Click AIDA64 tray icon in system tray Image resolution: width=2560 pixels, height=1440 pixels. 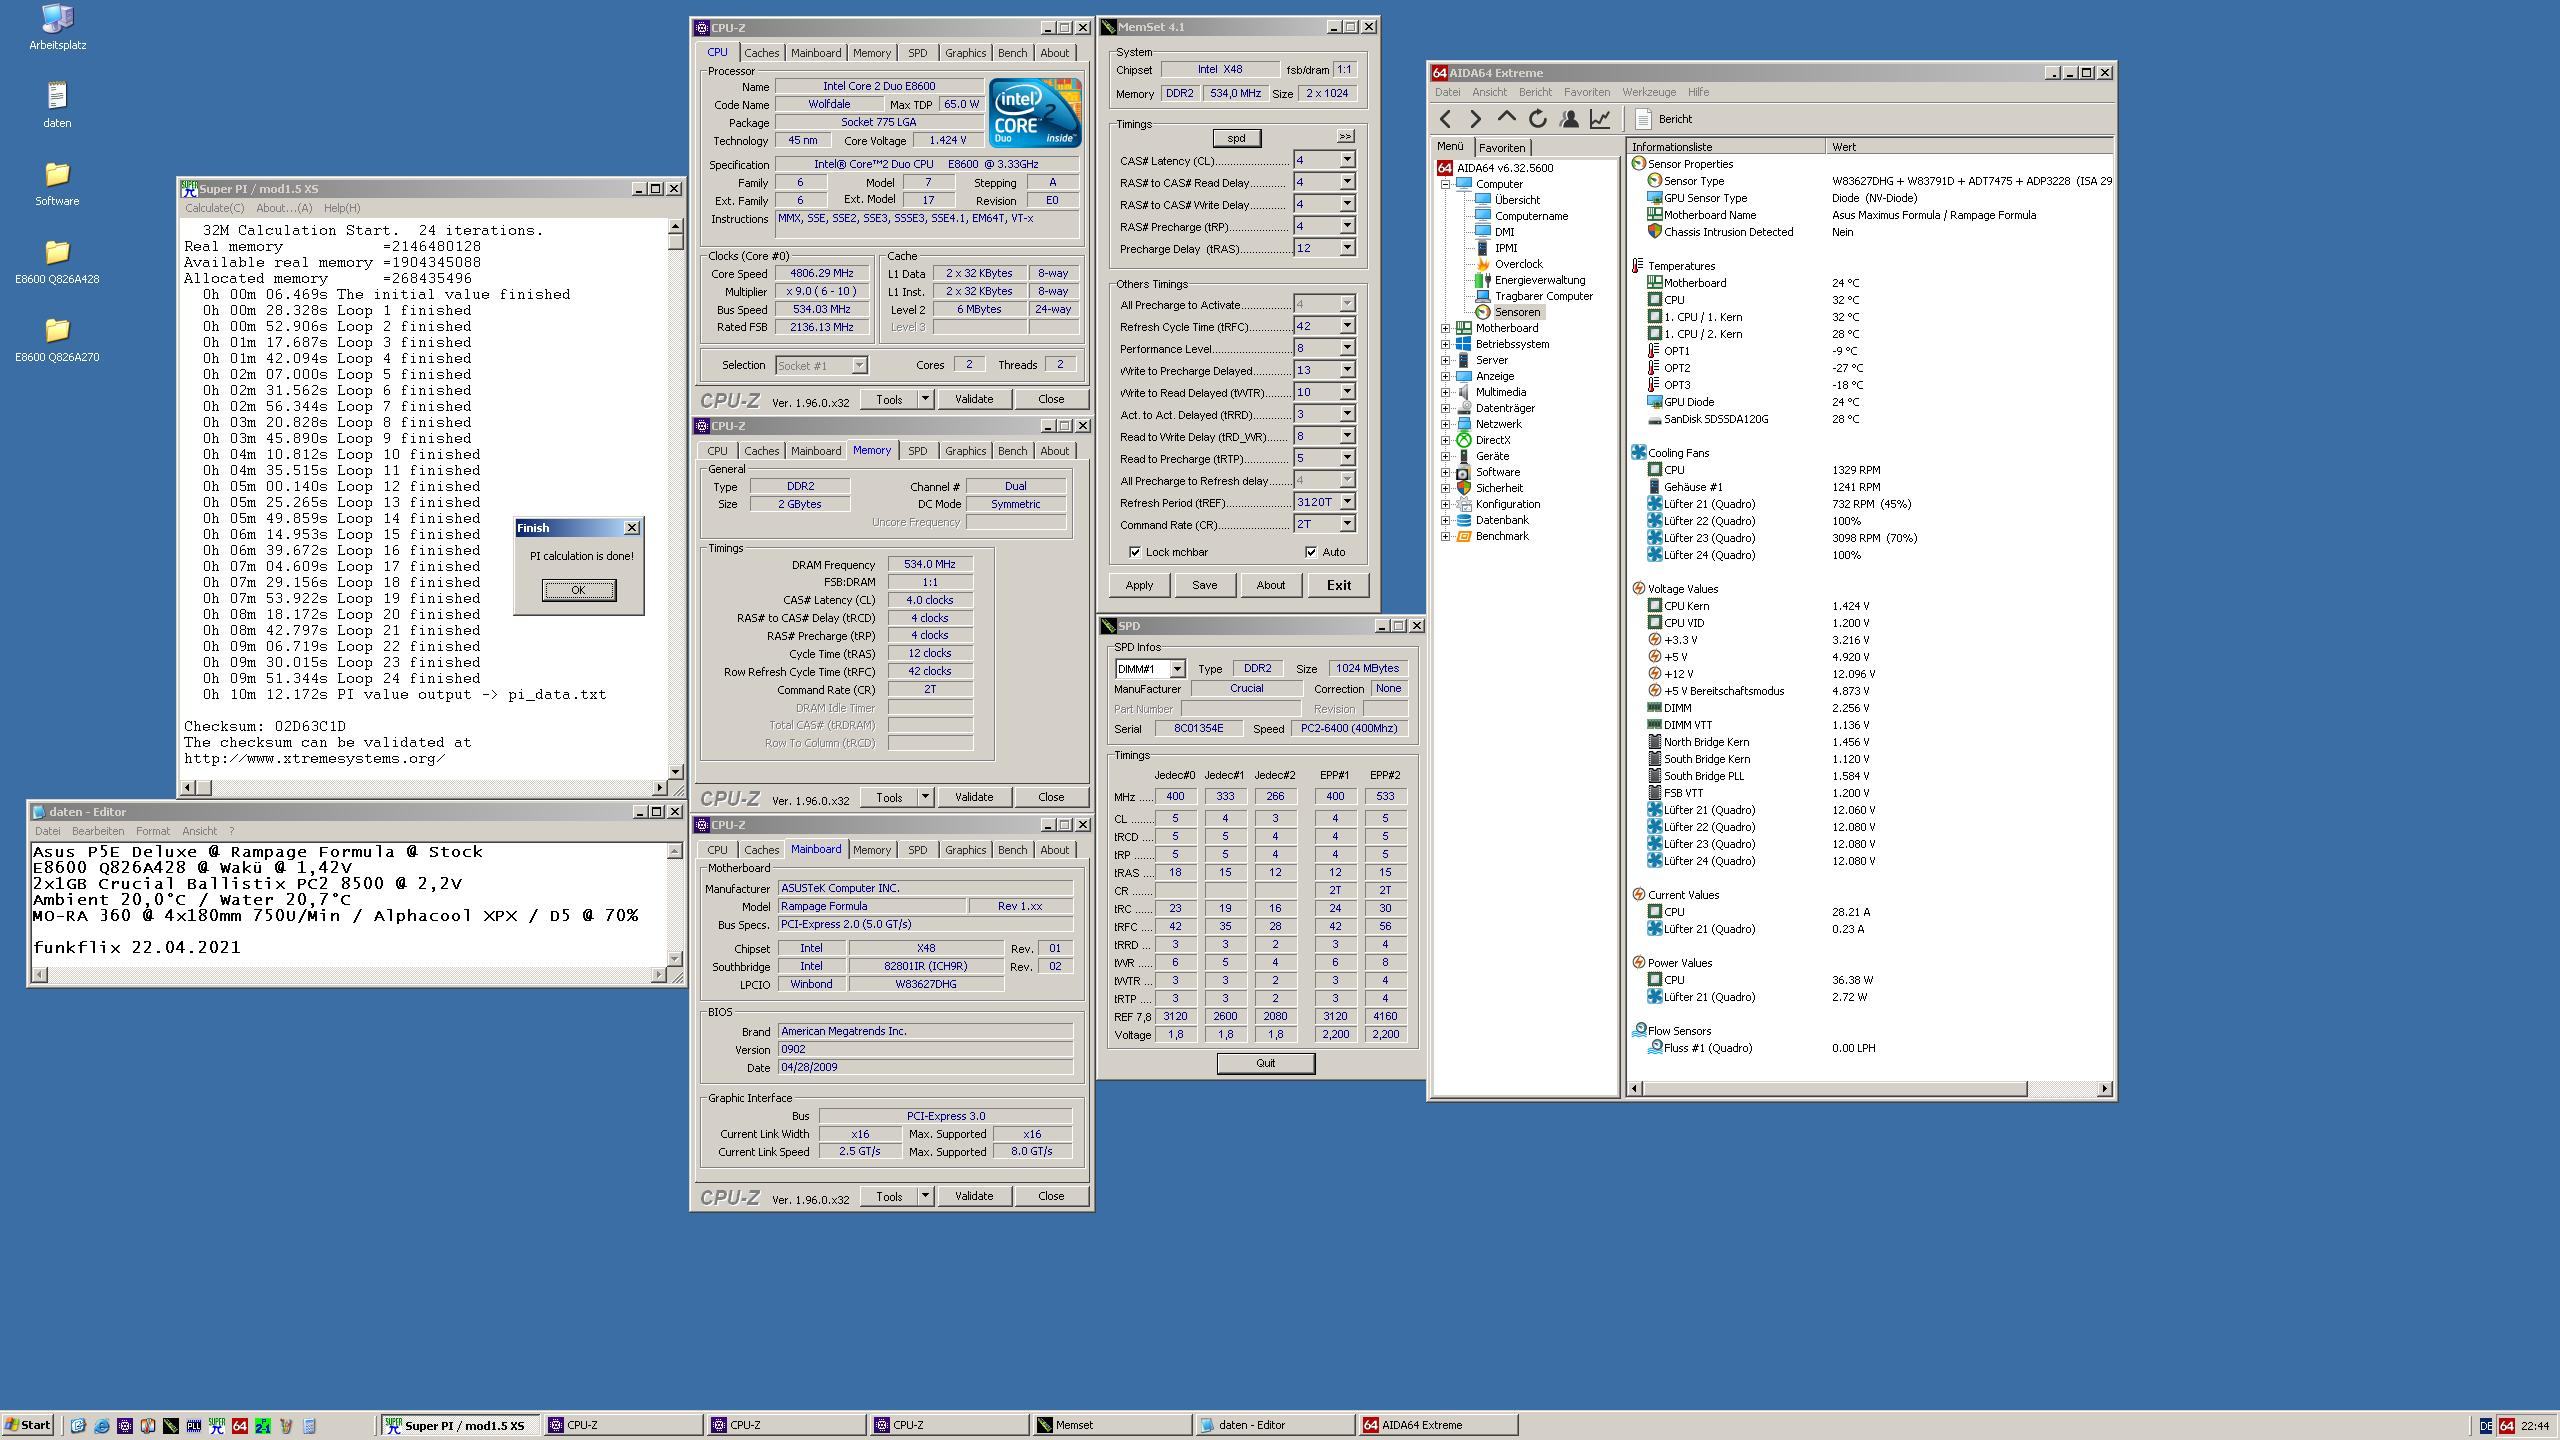coord(2506,1426)
